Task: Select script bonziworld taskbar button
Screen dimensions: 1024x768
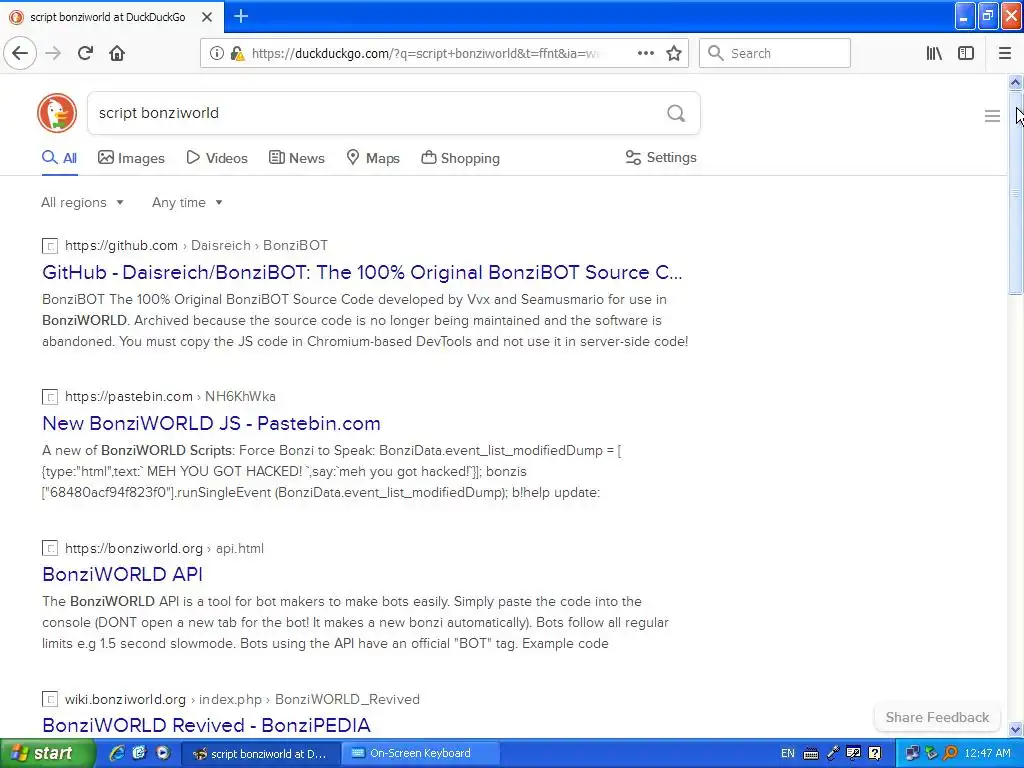Action: [x=261, y=754]
